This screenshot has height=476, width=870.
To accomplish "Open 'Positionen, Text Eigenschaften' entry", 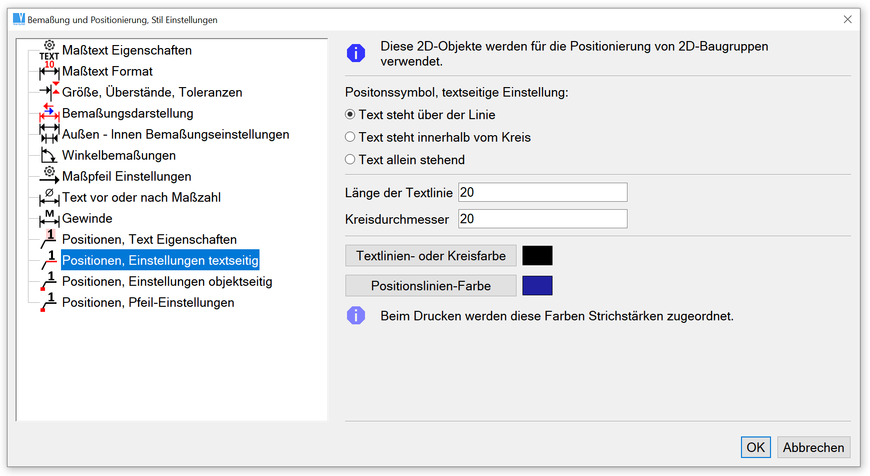I will click(149, 239).
